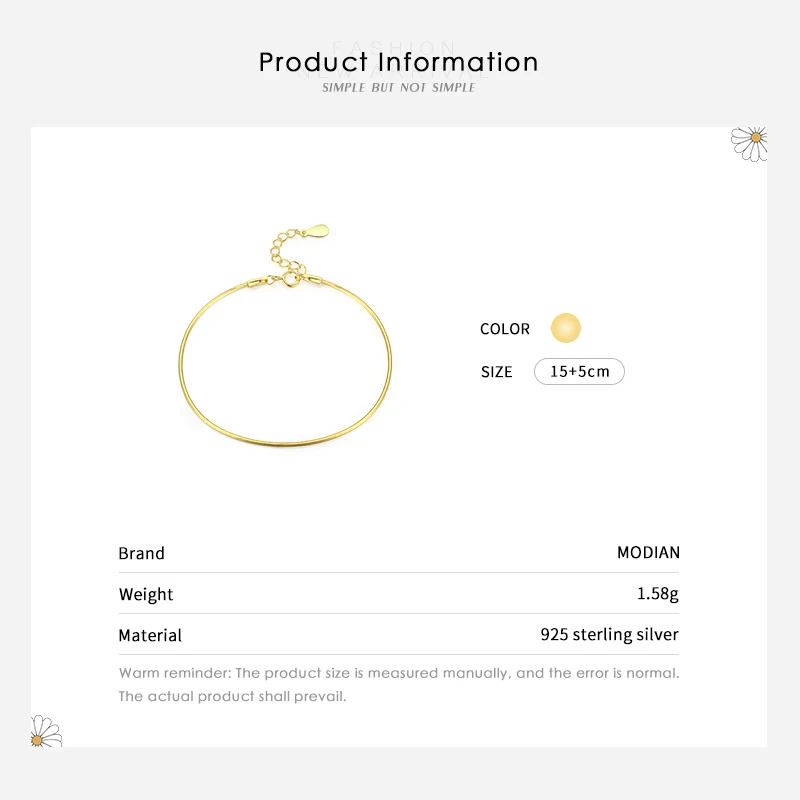Image resolution: width=800 pixels, height=800 pixels.
Task: Click the SIMPLE BUT NOT SIMPLE tagline
Action: (x=399, y=88)
